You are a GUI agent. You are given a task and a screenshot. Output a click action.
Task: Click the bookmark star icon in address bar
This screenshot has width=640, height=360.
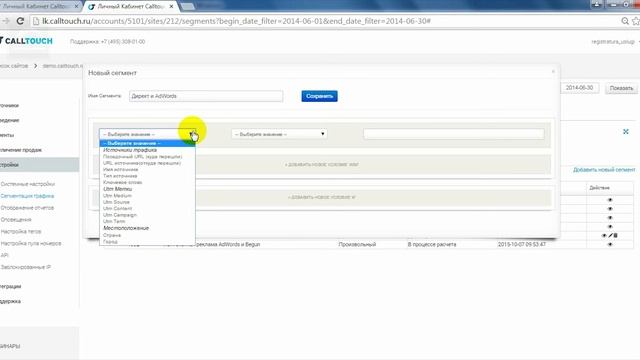[636, 21]
